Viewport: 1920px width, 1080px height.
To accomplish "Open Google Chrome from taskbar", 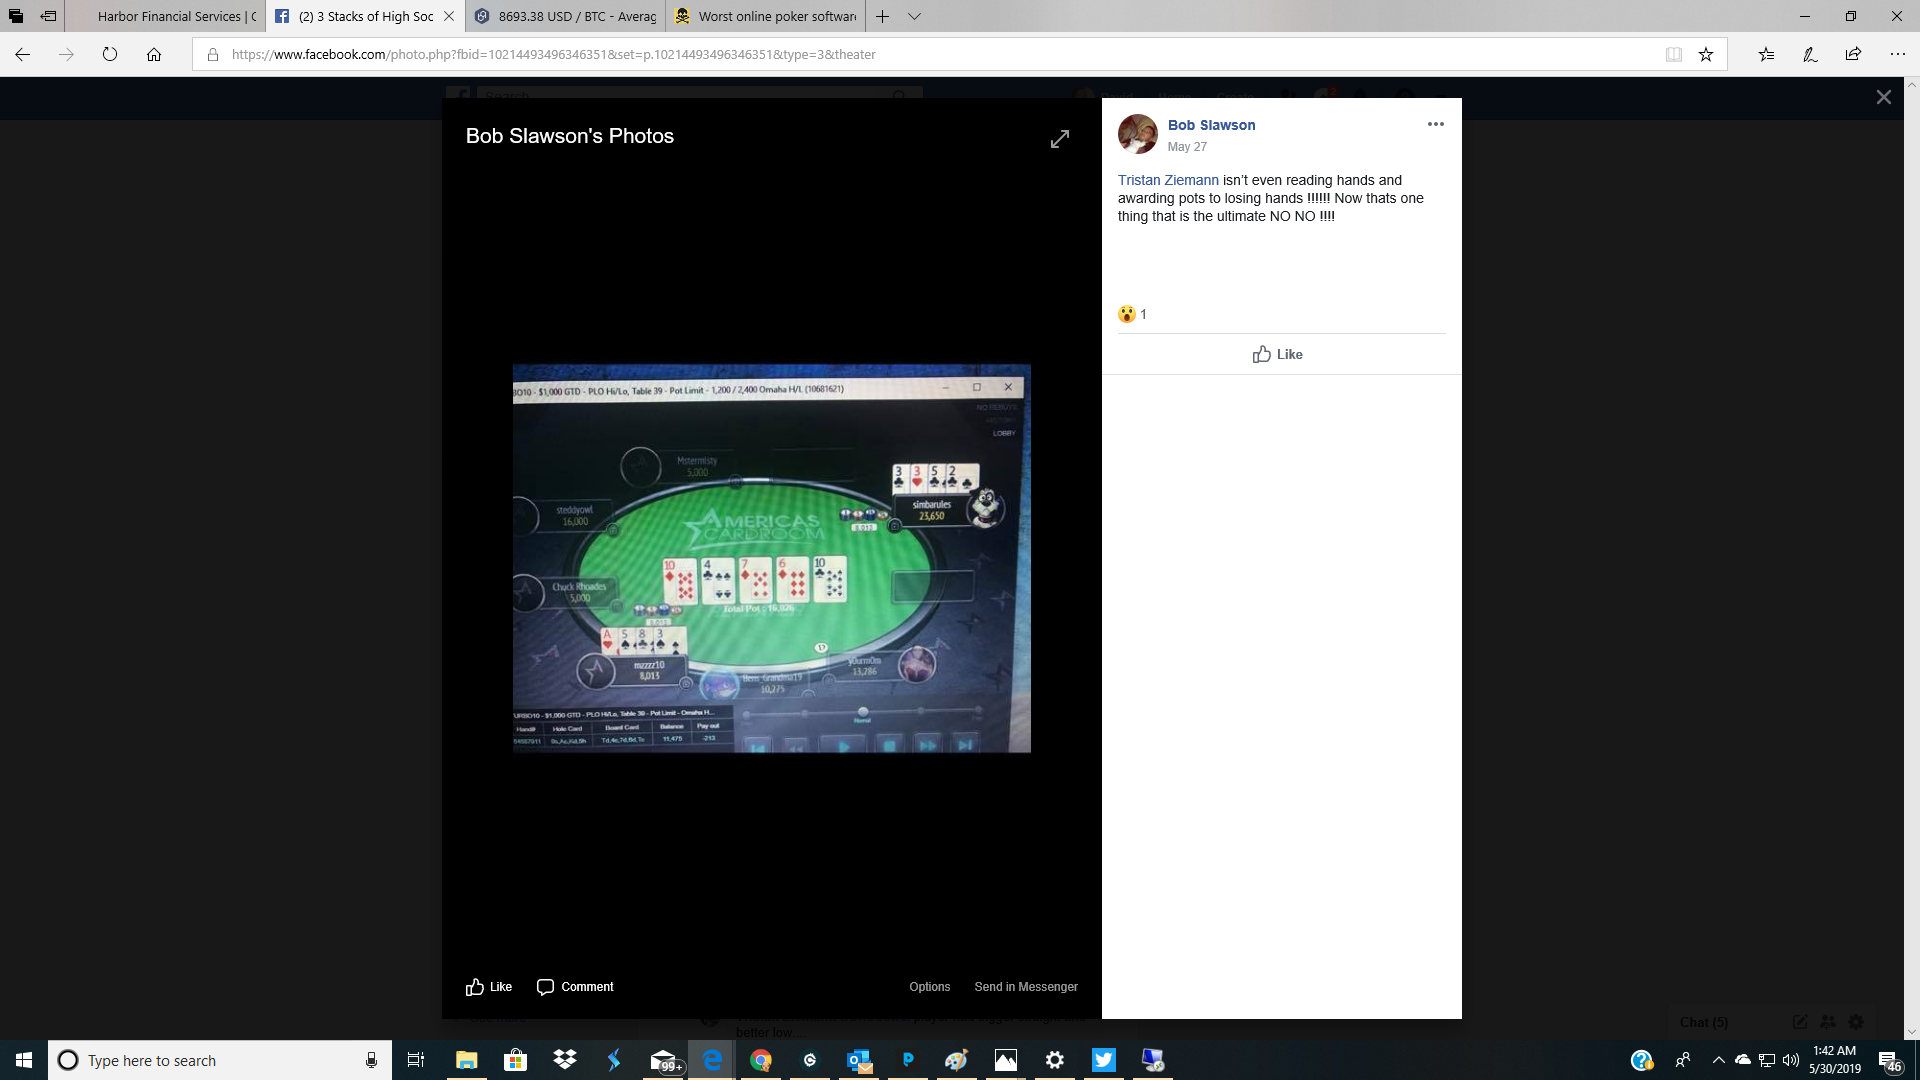I will pyautogui.click(x=761, y=1060).
